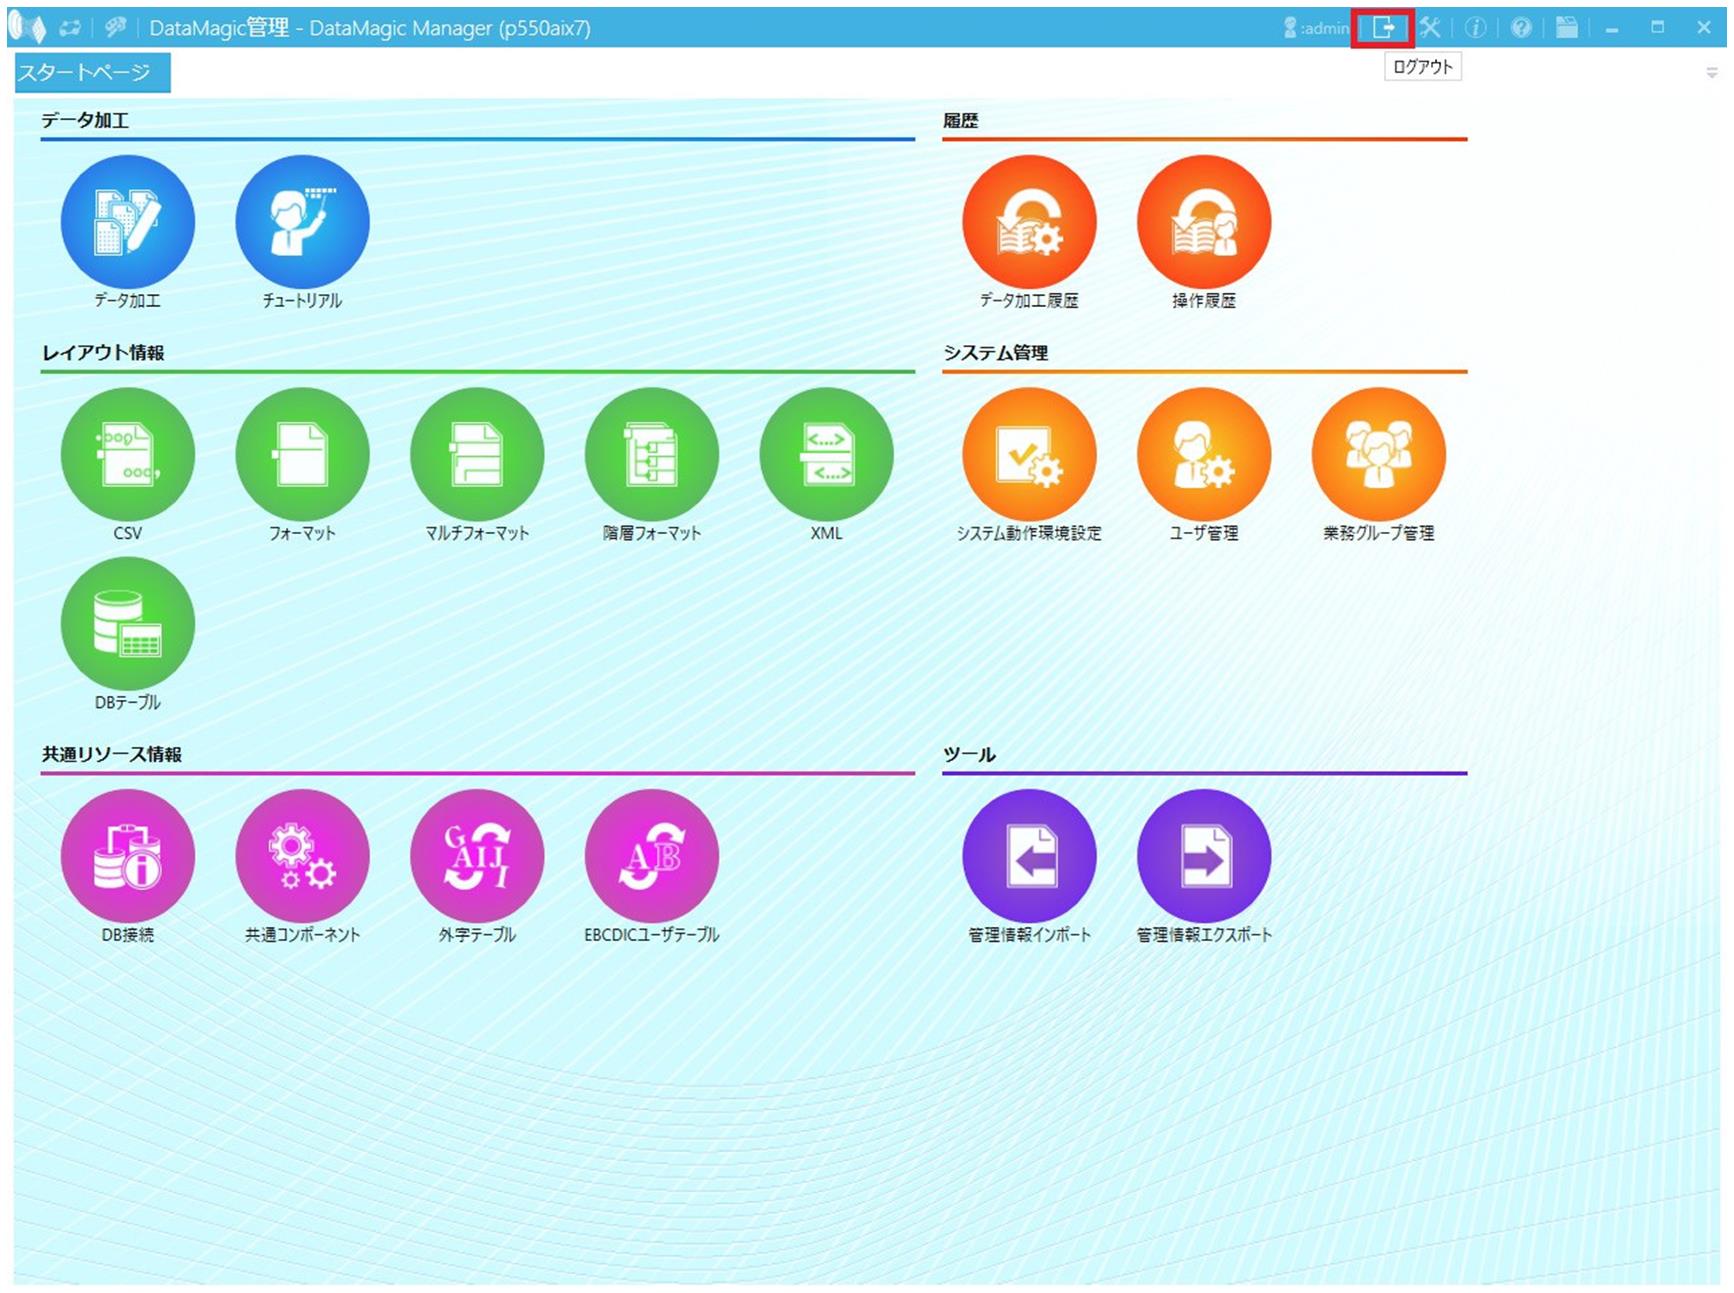Click the reconnect arrows icon in title bar

[70, 28]
